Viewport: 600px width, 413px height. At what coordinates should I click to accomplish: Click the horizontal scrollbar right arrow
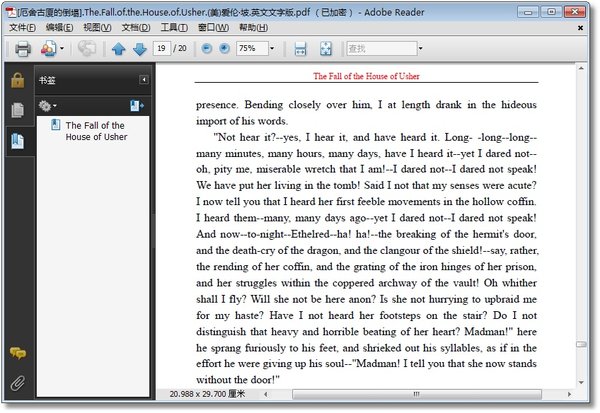tap(569, 394)
